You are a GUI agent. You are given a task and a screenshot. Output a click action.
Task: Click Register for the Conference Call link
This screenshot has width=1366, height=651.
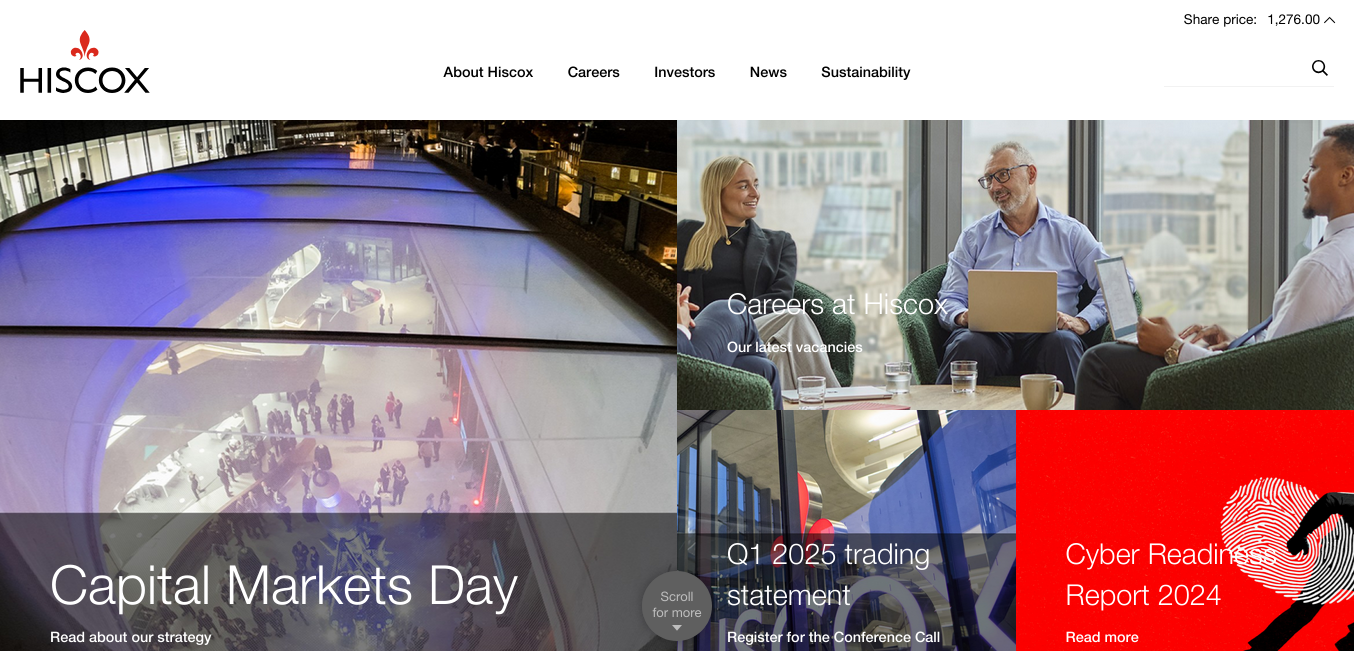click(x=834, y=637)
